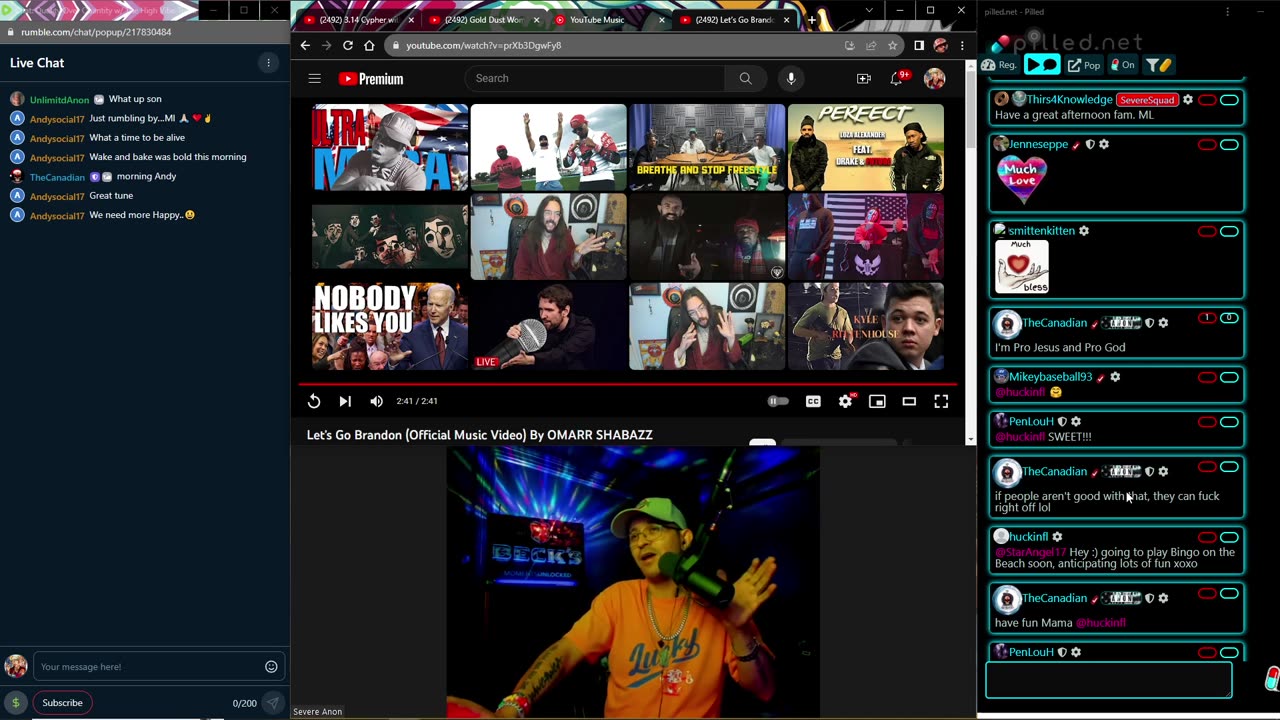Close the YouTube Music tab
The width and height of the screenshot is (1280, 720).
[x=661, y=20]
